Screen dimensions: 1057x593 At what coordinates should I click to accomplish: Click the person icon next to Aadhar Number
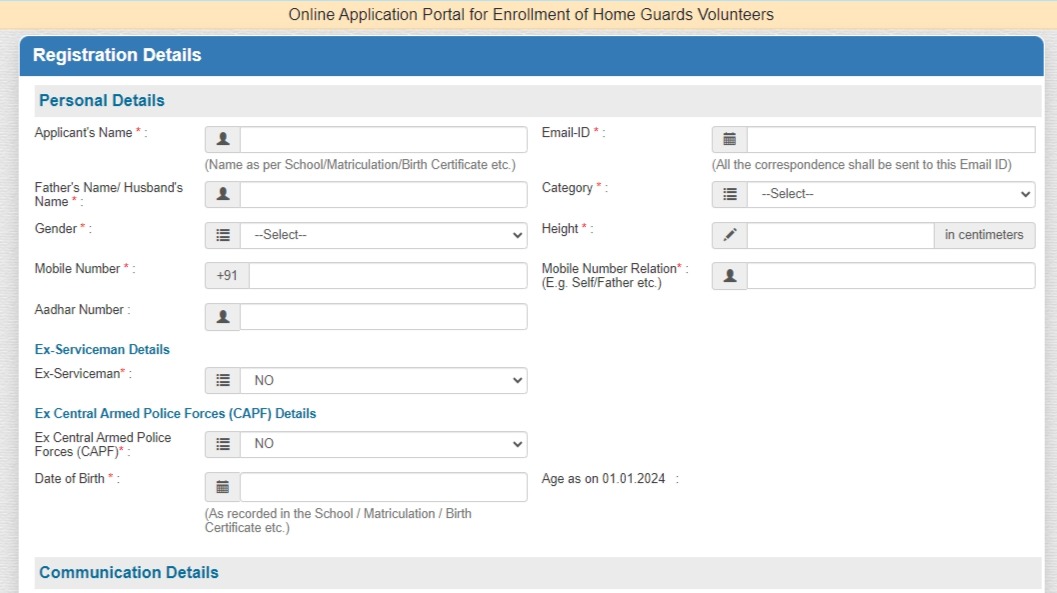222,316
